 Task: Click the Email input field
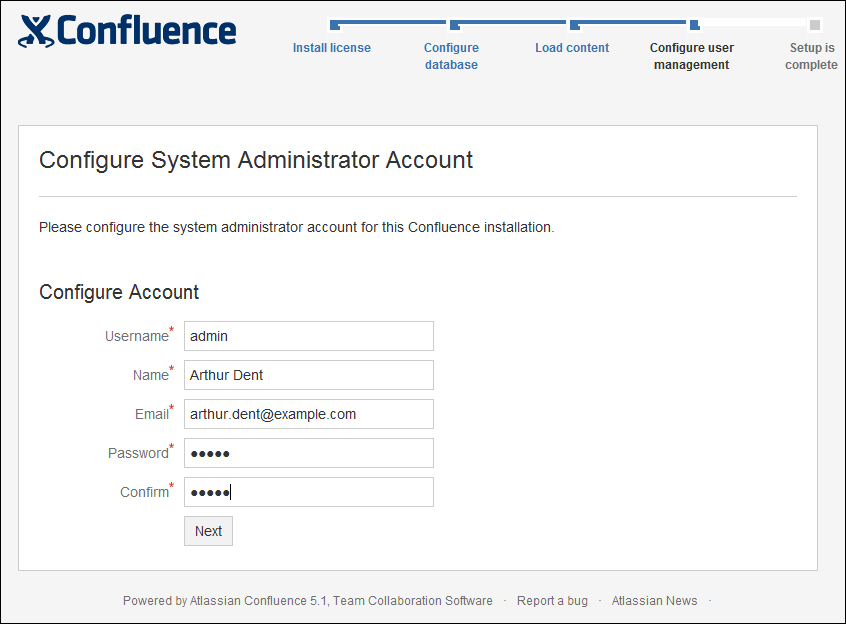pos(309,414)
